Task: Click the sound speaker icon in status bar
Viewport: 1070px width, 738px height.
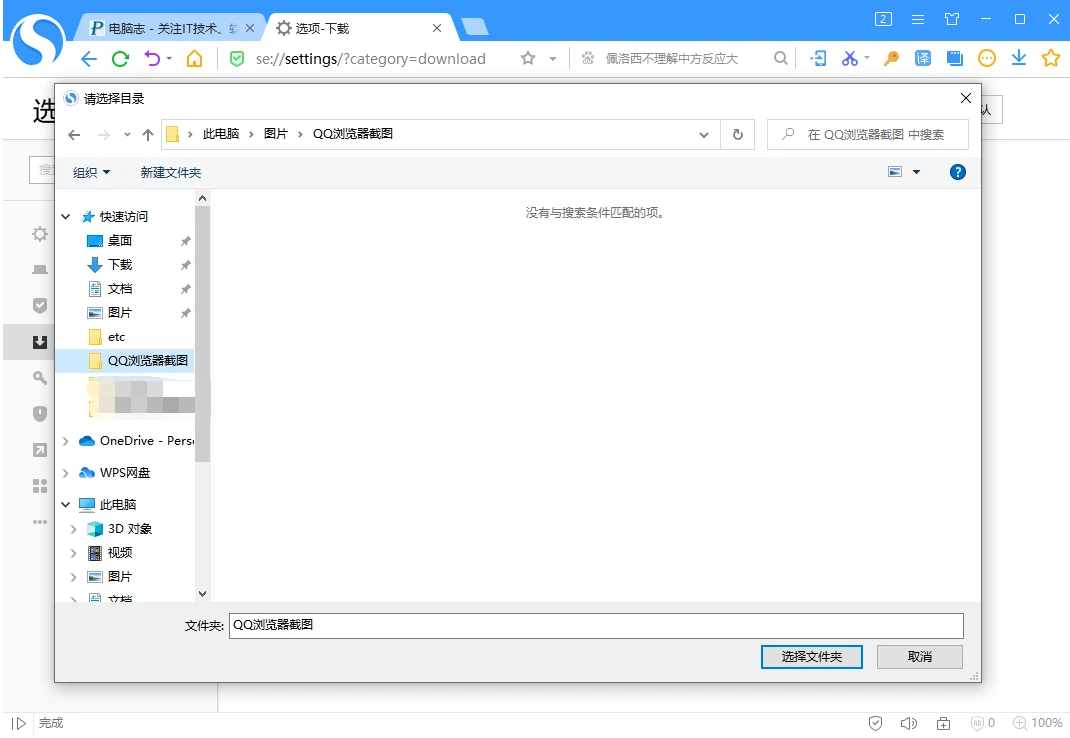Action: click(x=908, y=723)
